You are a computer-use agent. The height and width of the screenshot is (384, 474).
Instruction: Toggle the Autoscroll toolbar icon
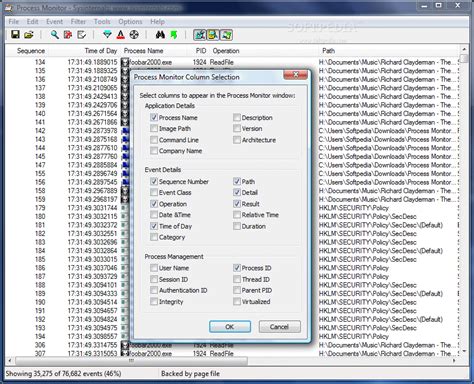68,35
